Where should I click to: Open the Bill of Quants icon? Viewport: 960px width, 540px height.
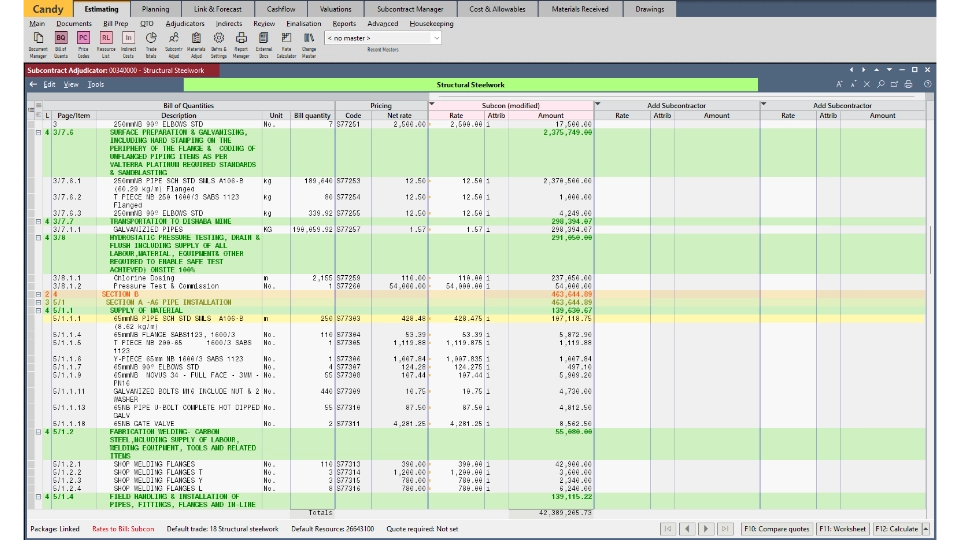(61, 45)
